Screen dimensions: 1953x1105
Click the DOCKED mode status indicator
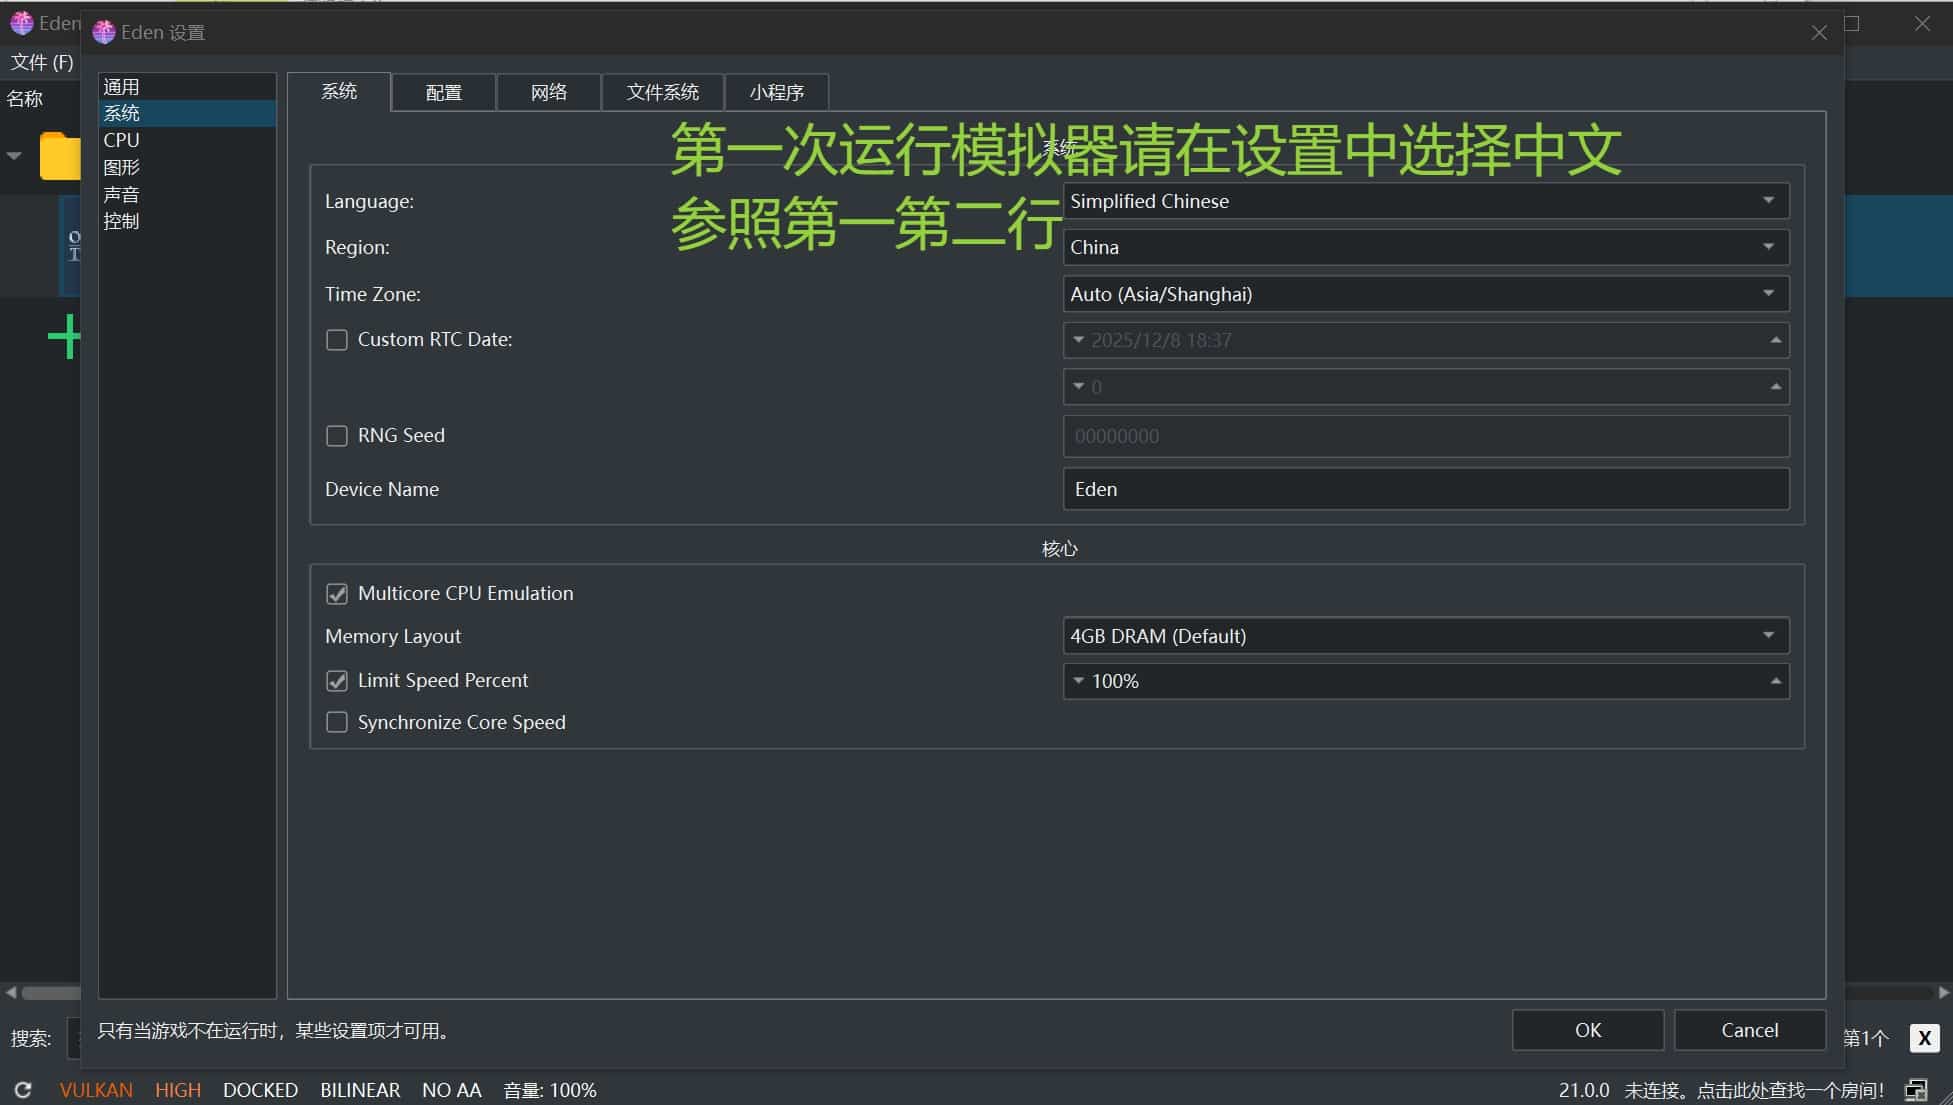click(x=260, y=1090)
